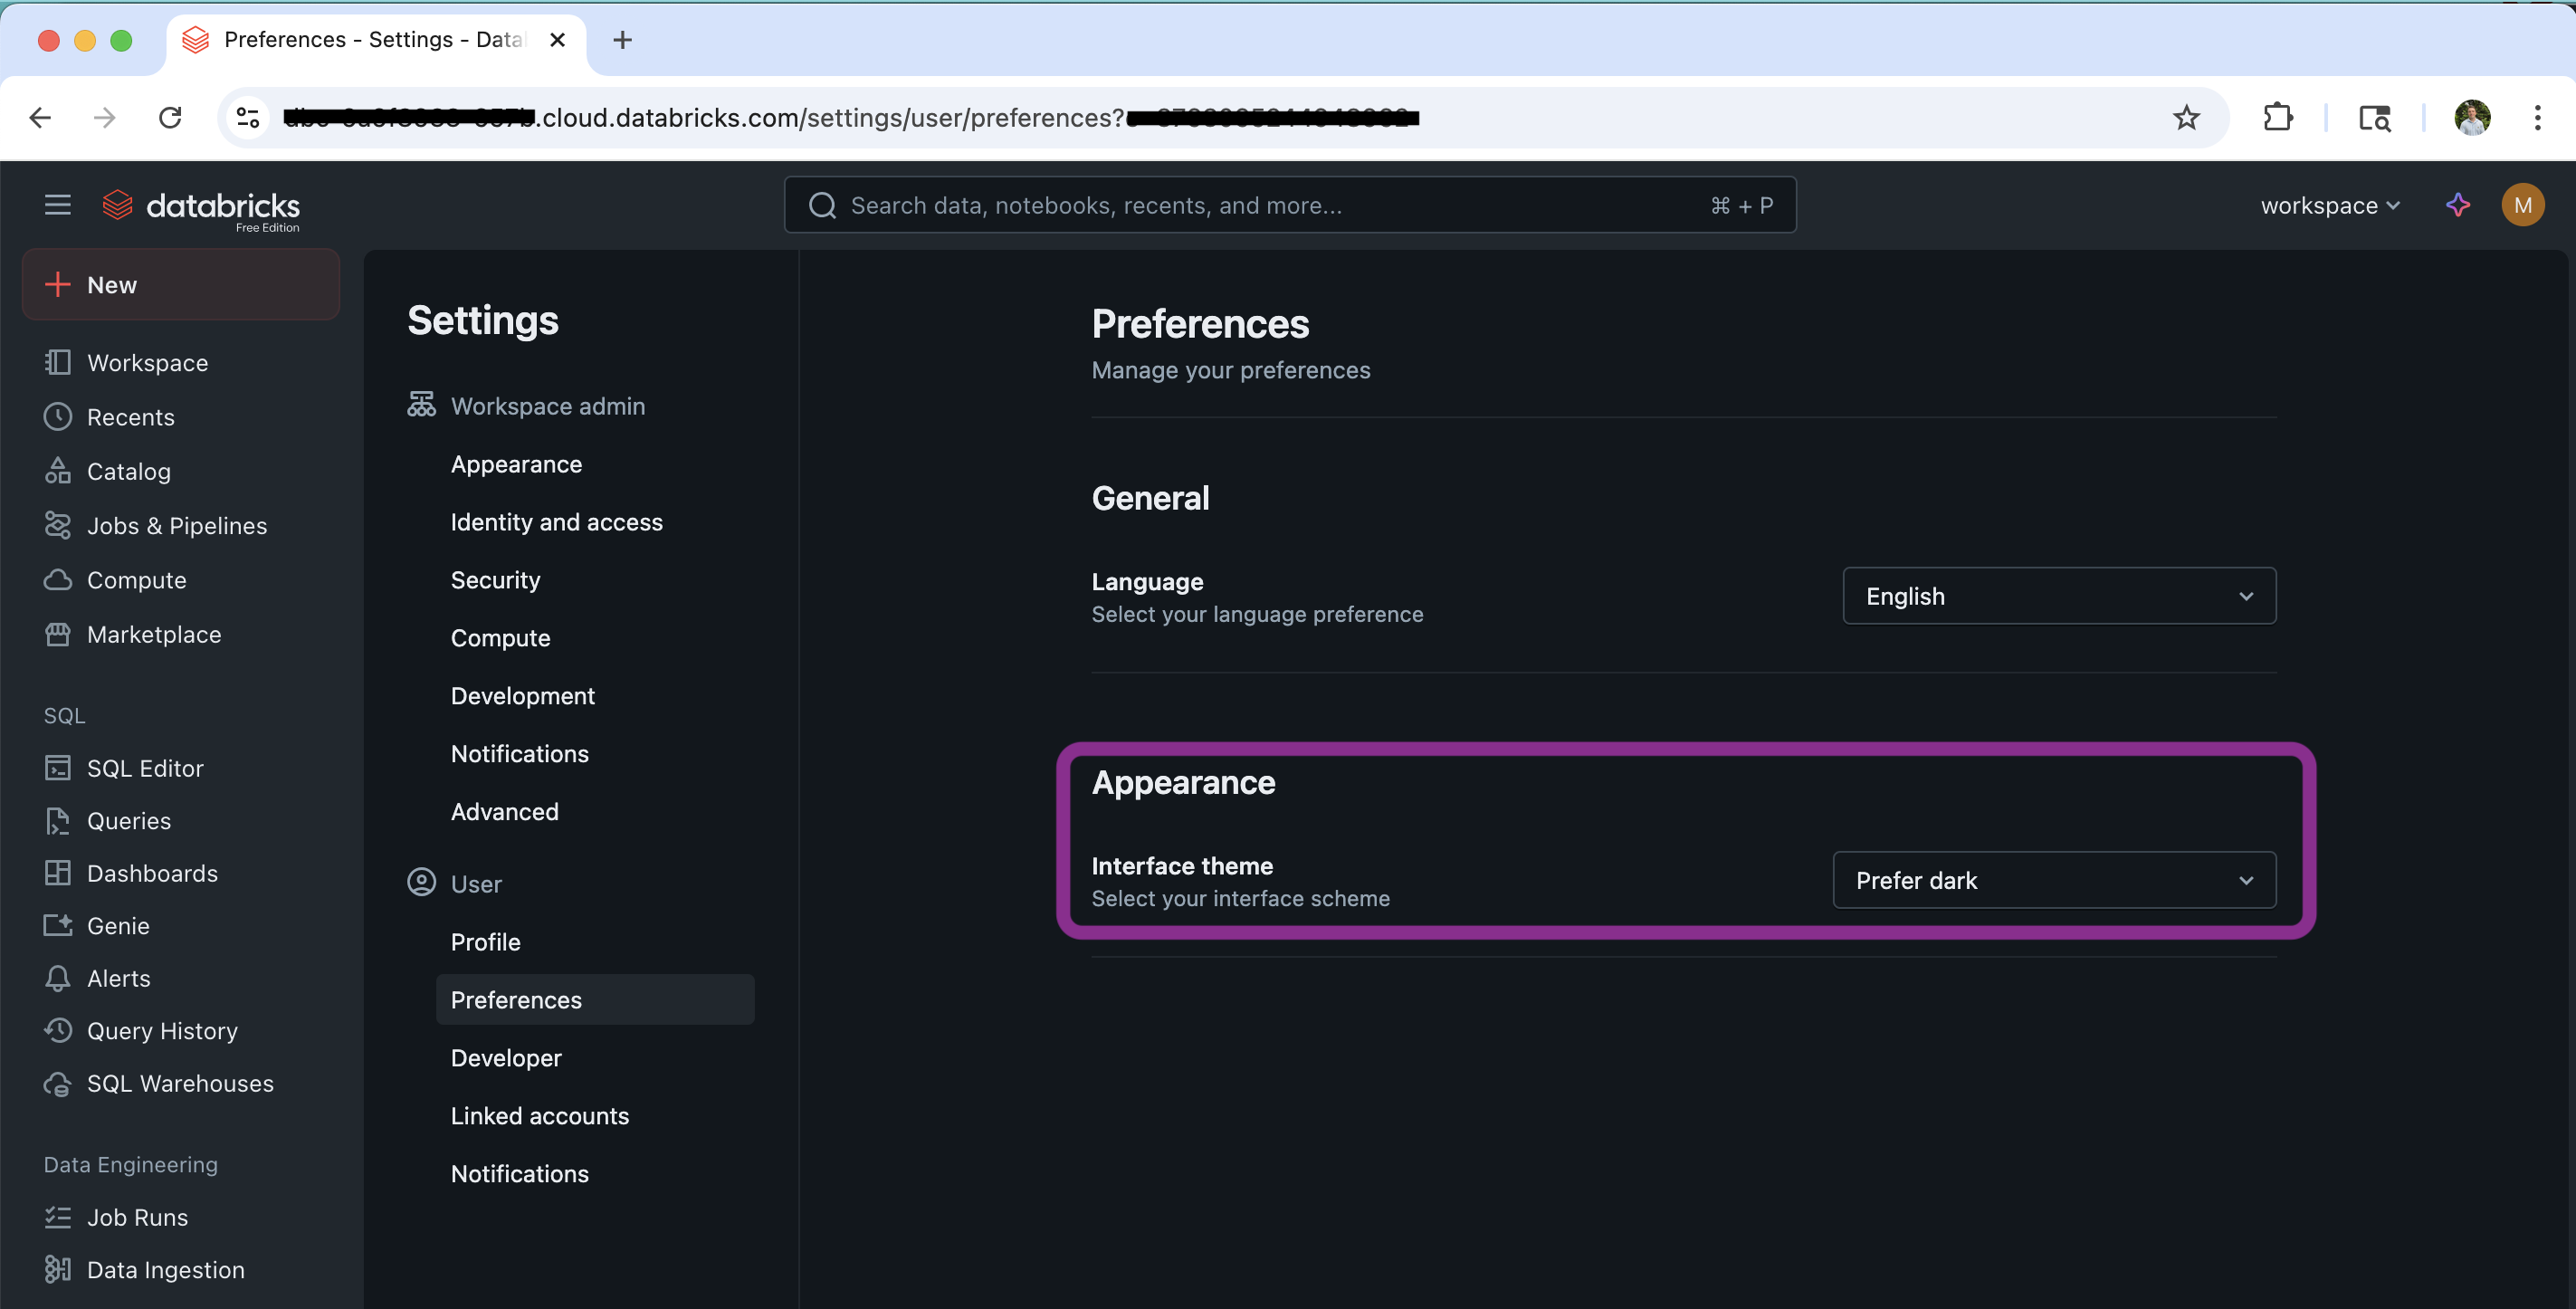Image resolution: width=2576 pixels, height=1309 pixels.
Task: Click the User section heading
Action: pyautogui.click(x=476, y=884)
